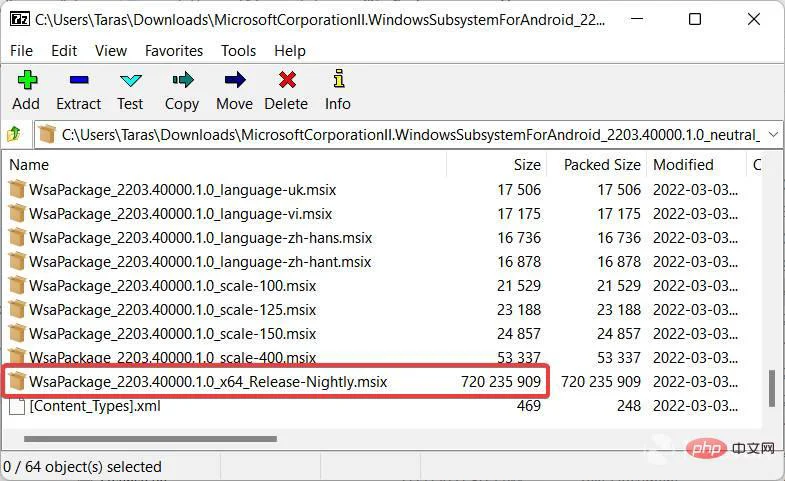Select the [Content_Types].xml file name
Image resolution: width=785 pixels, height=481 pixels.
click(x=95, y=406)
